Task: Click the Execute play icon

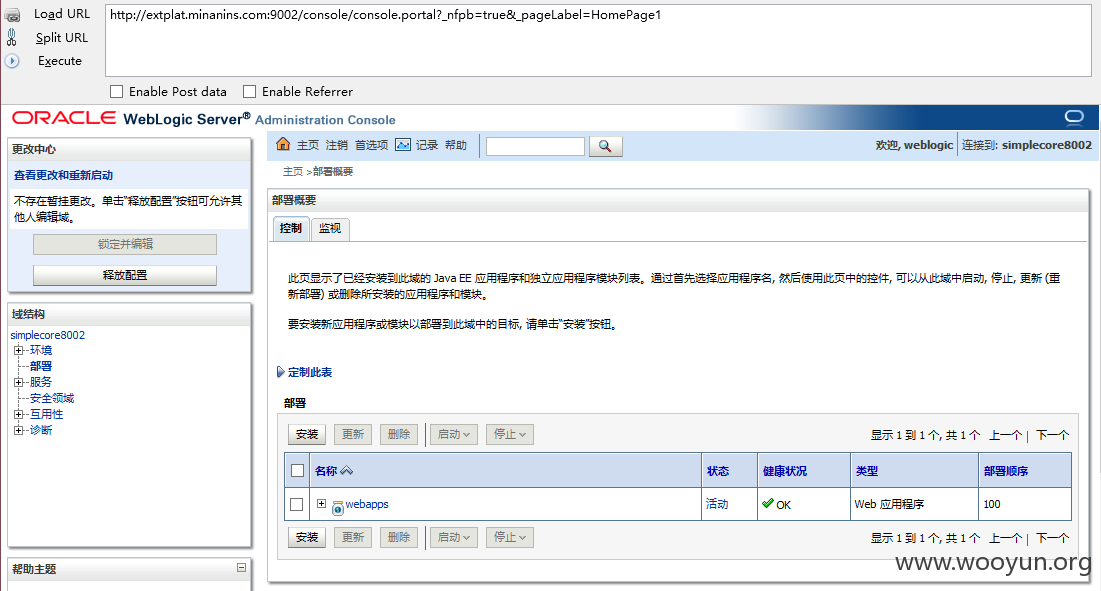Action: (12, 61)
